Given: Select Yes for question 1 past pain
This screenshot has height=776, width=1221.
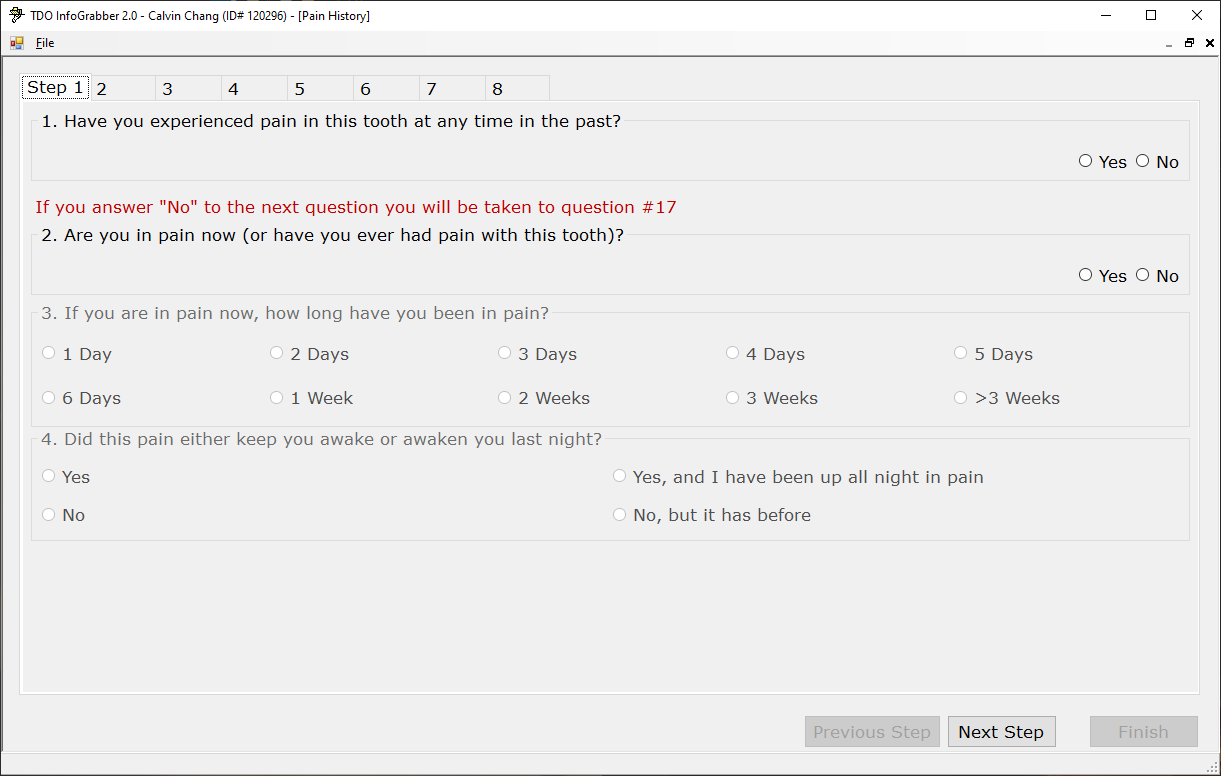Looking at the screenshot, I should tap(1086, 161).
